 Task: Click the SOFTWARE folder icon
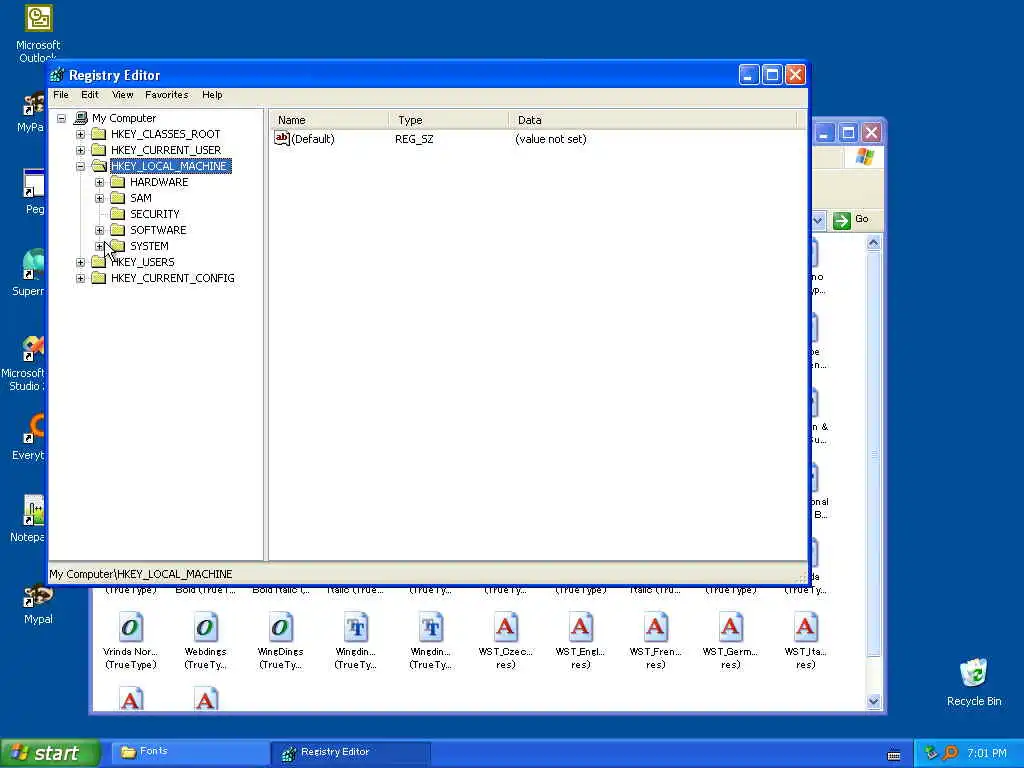[118, 229]
